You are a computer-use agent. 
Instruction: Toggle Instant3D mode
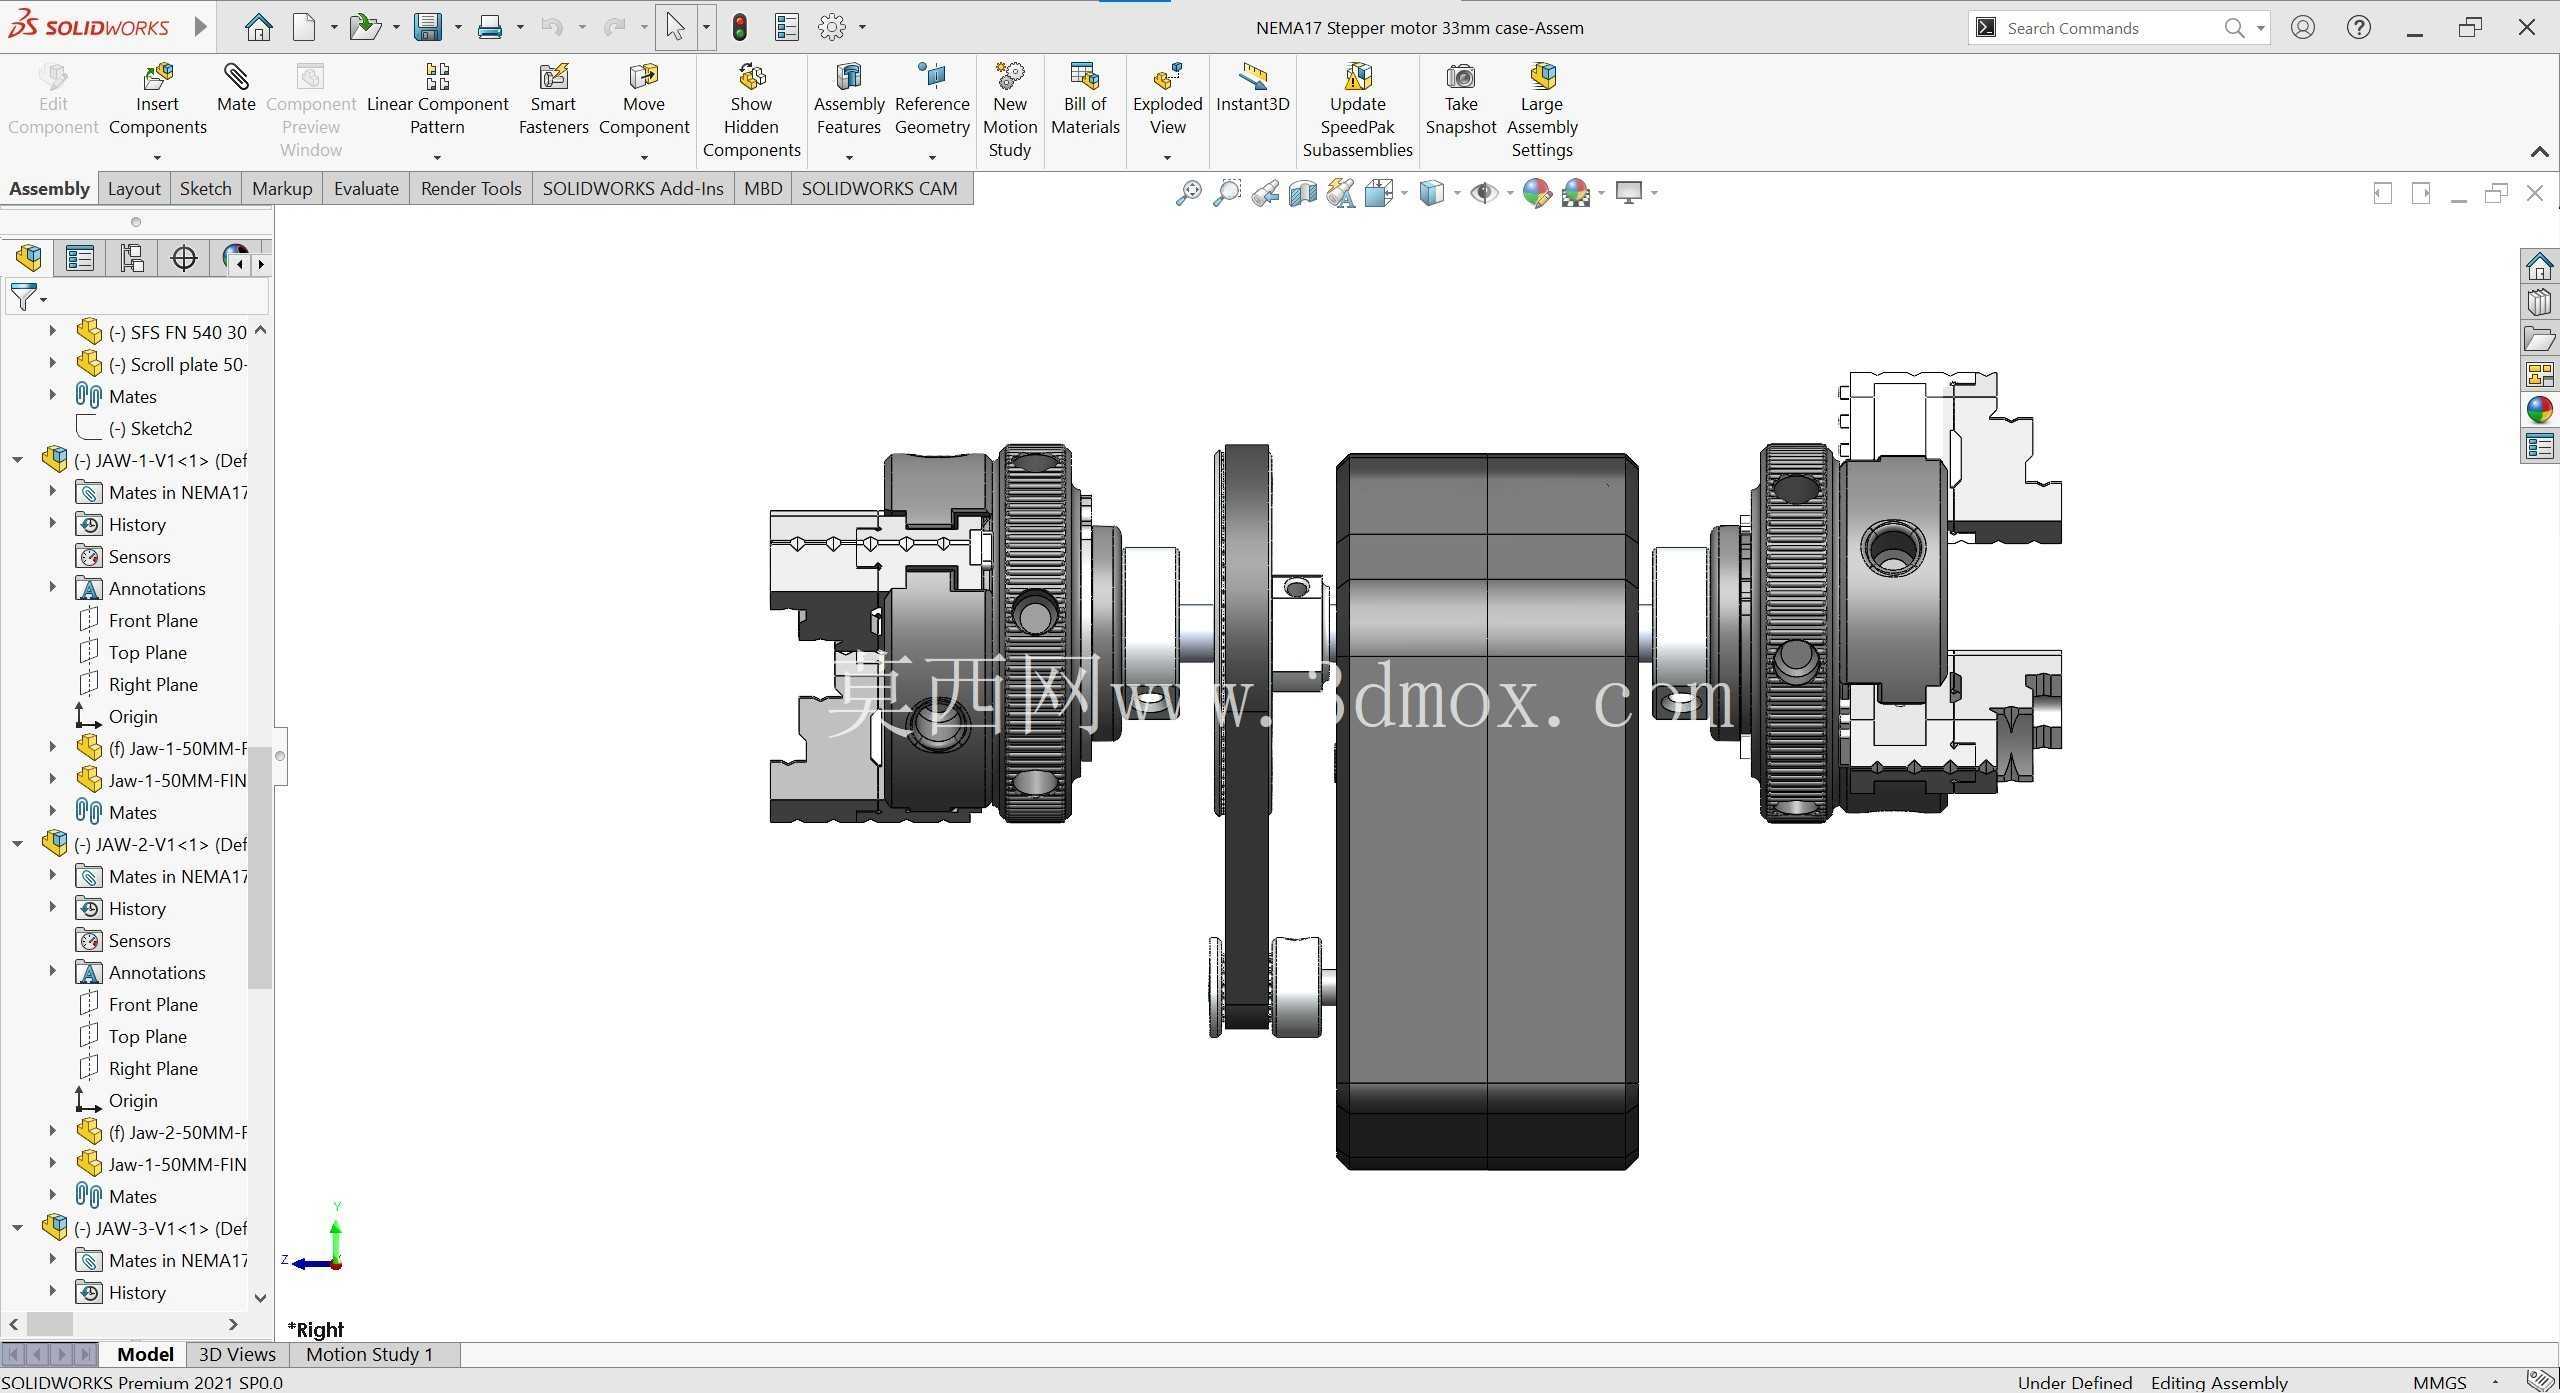click(1252, 88)
